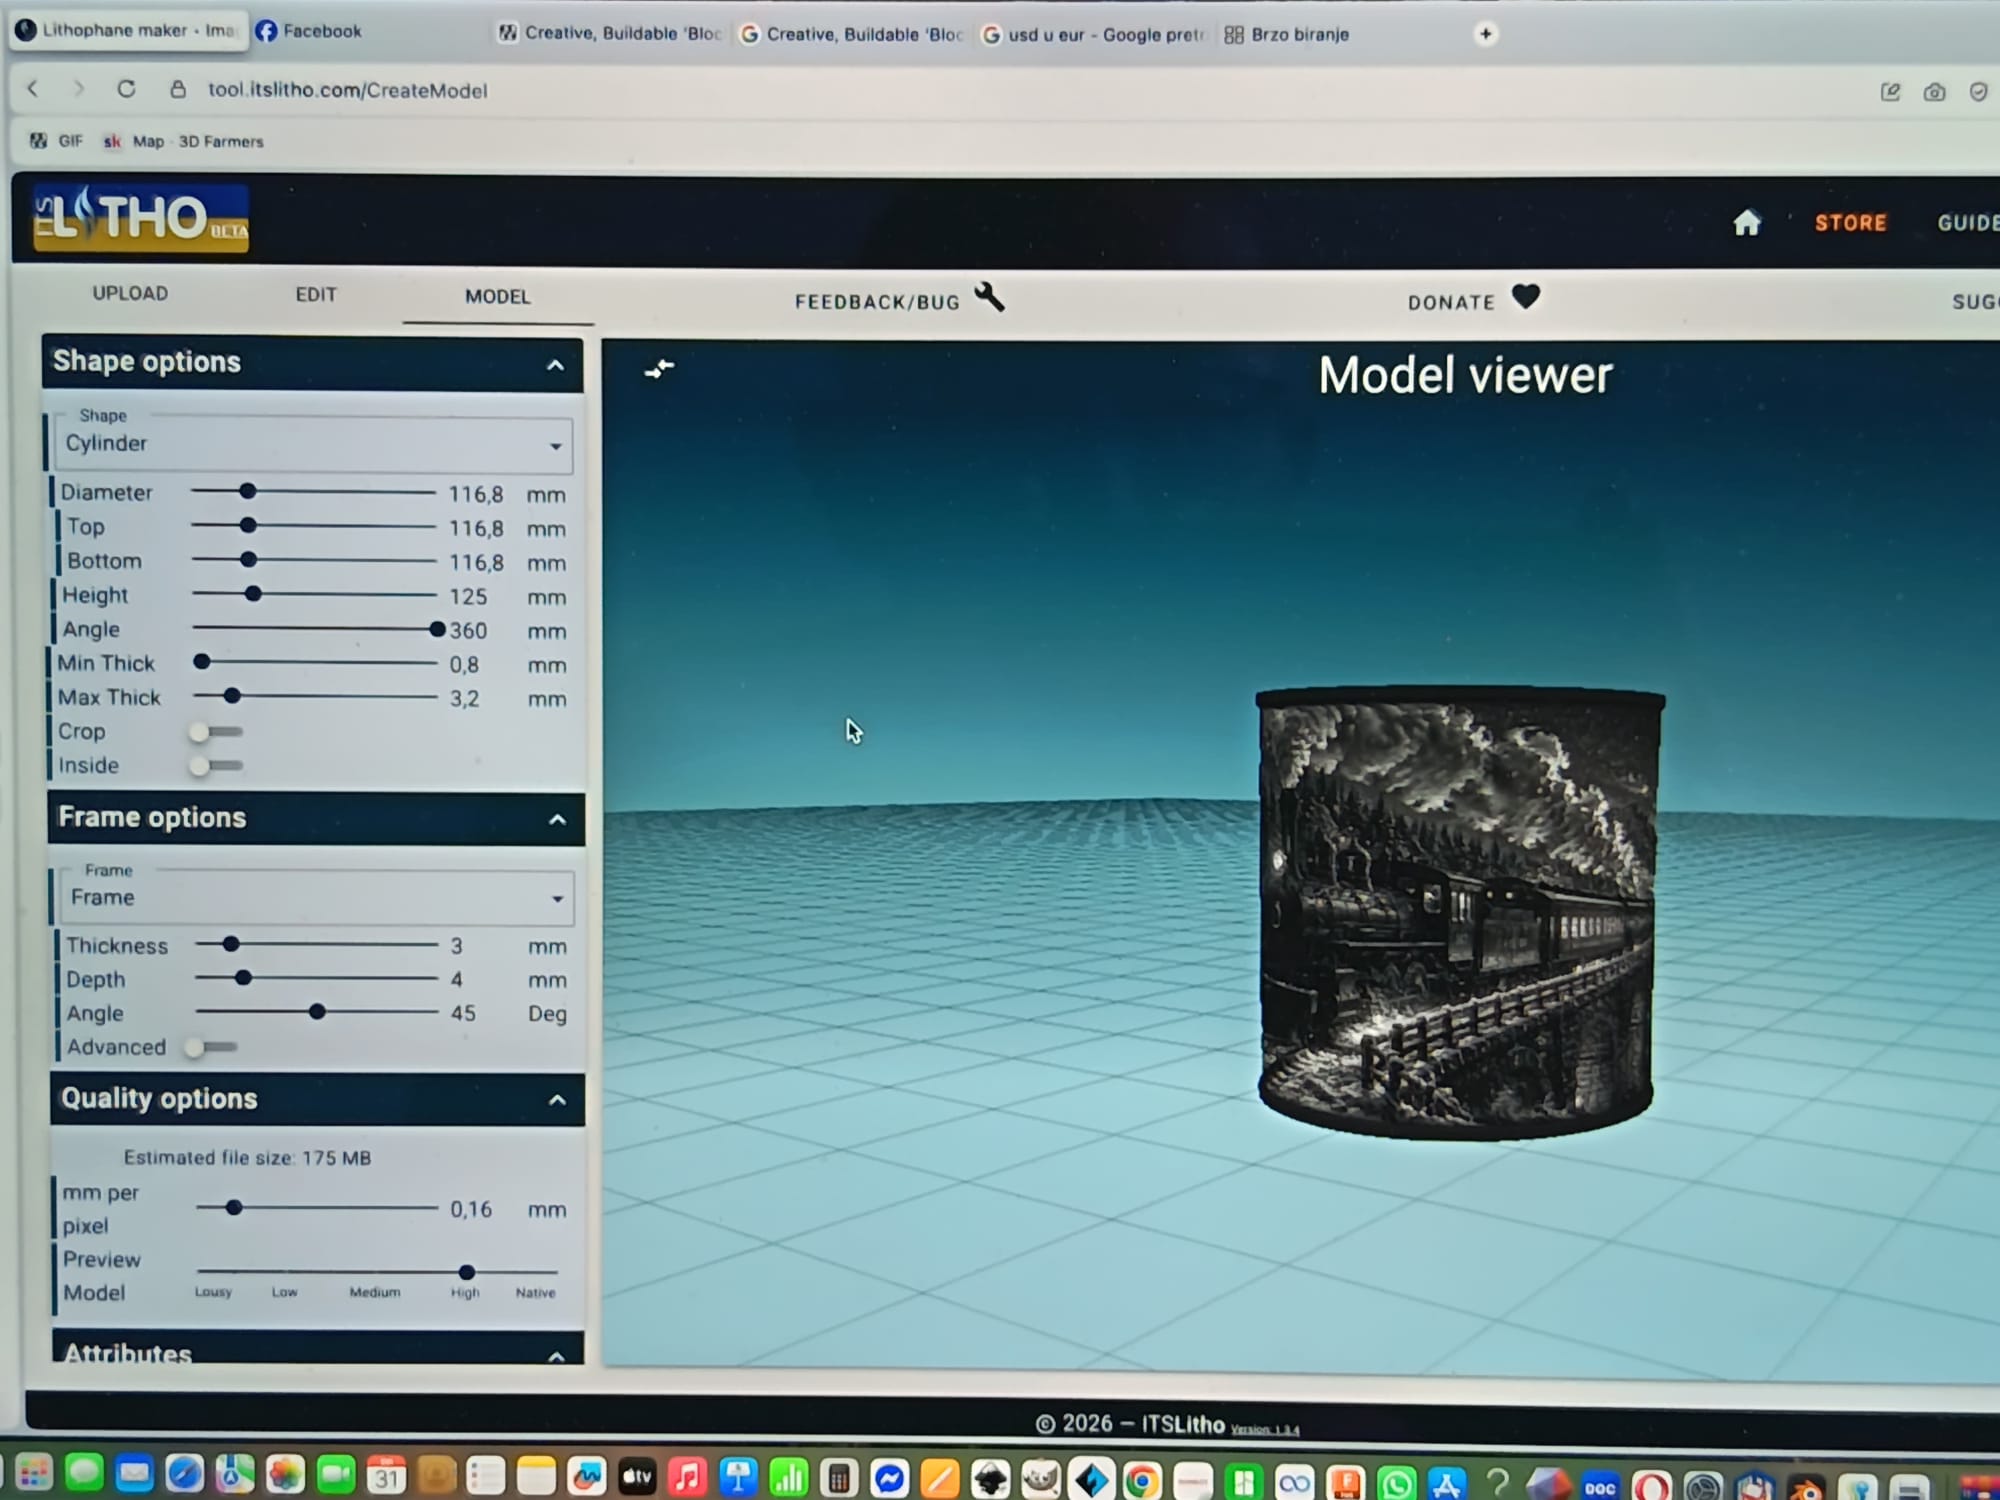Viewport: 2000px width, 1500px height.
Task: Click the wrench icon beside Feedback/Bug
Action: pyautogui.click(x=989, y=297)
